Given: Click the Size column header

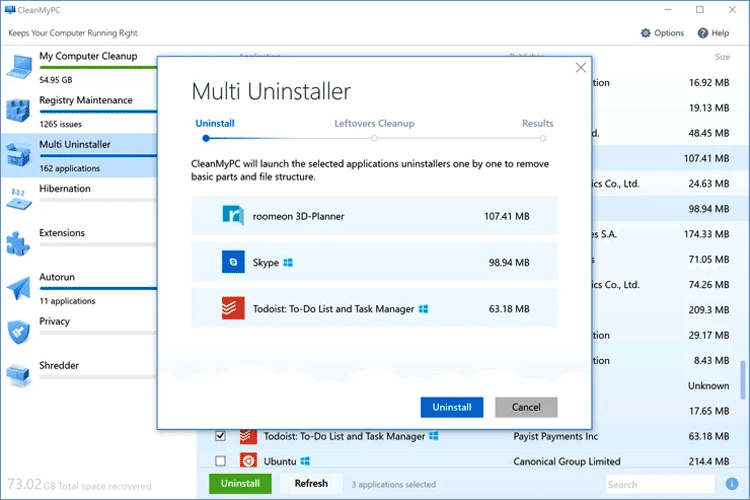Looking at the screenshot, I should pos(722,56).
